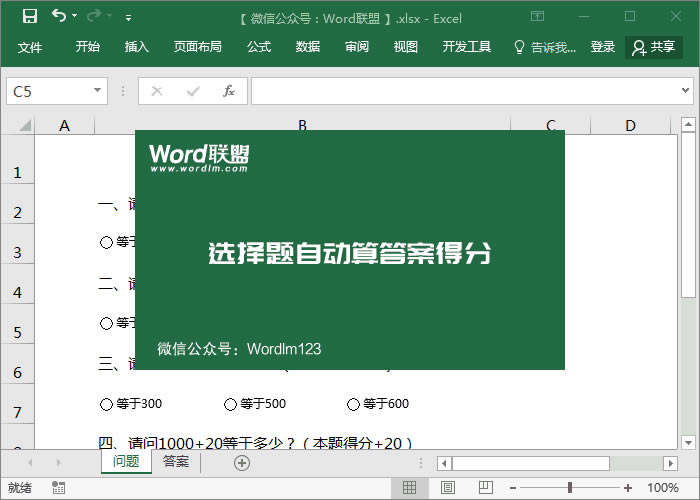Open the Name Box dropdown arrow
Viewport: 700px width, 500px height.
[98, 91]
